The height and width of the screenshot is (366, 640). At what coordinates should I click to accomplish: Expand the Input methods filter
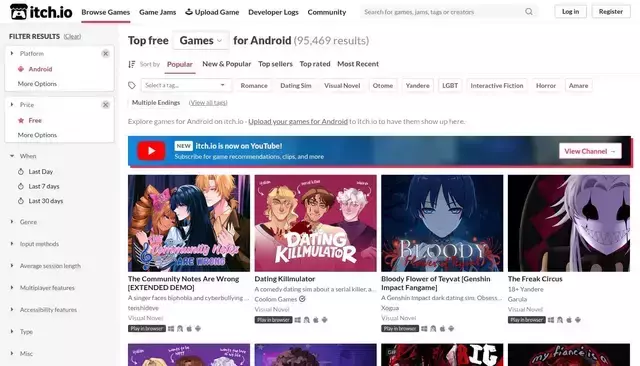(34, 244)
